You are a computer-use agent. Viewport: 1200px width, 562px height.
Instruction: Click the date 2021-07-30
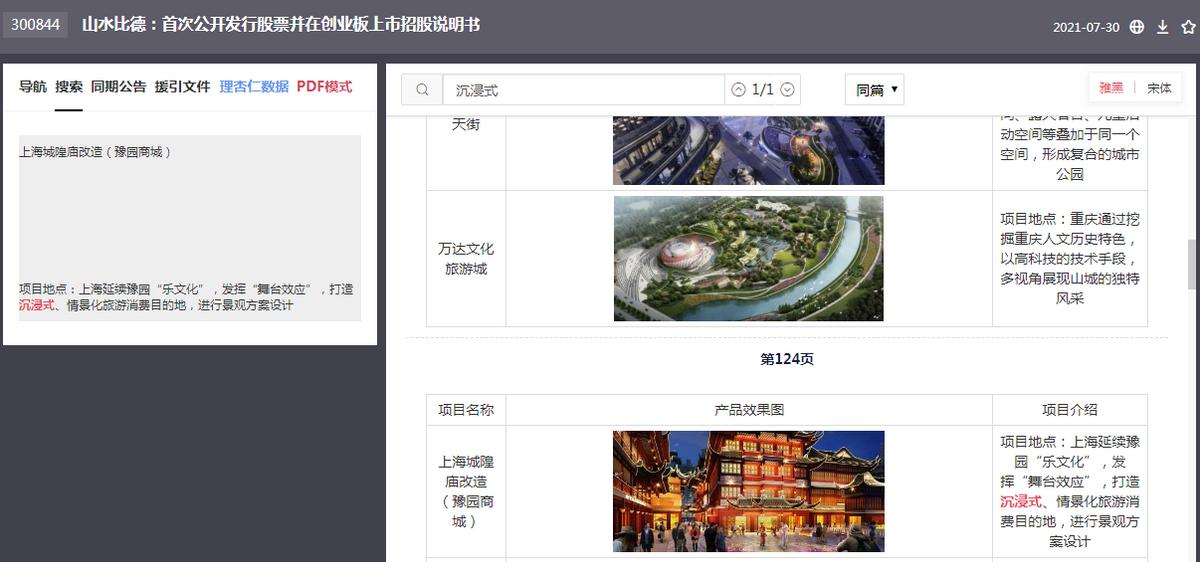(1086, 27)
